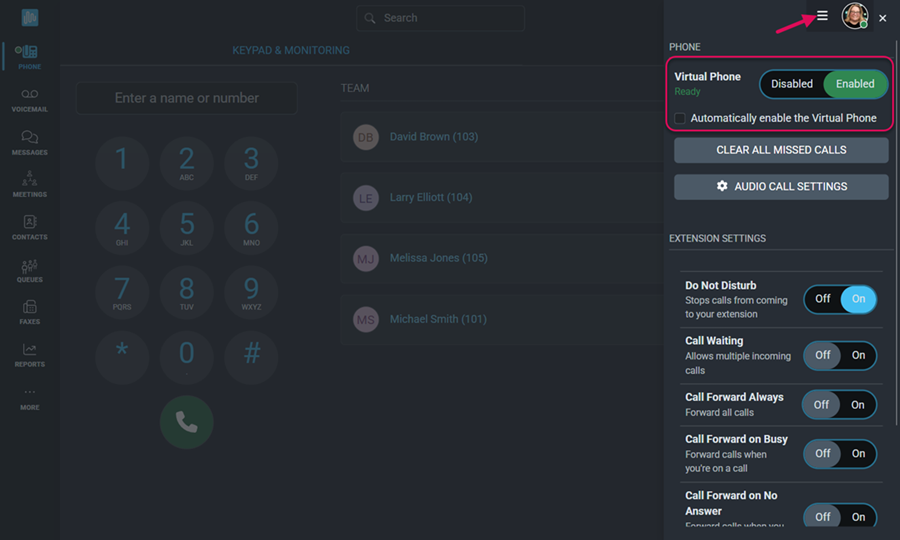Open the Queues sidebar icon
Image resolution: width=900 pixels, height=540 pixels.
click(29, 270)
